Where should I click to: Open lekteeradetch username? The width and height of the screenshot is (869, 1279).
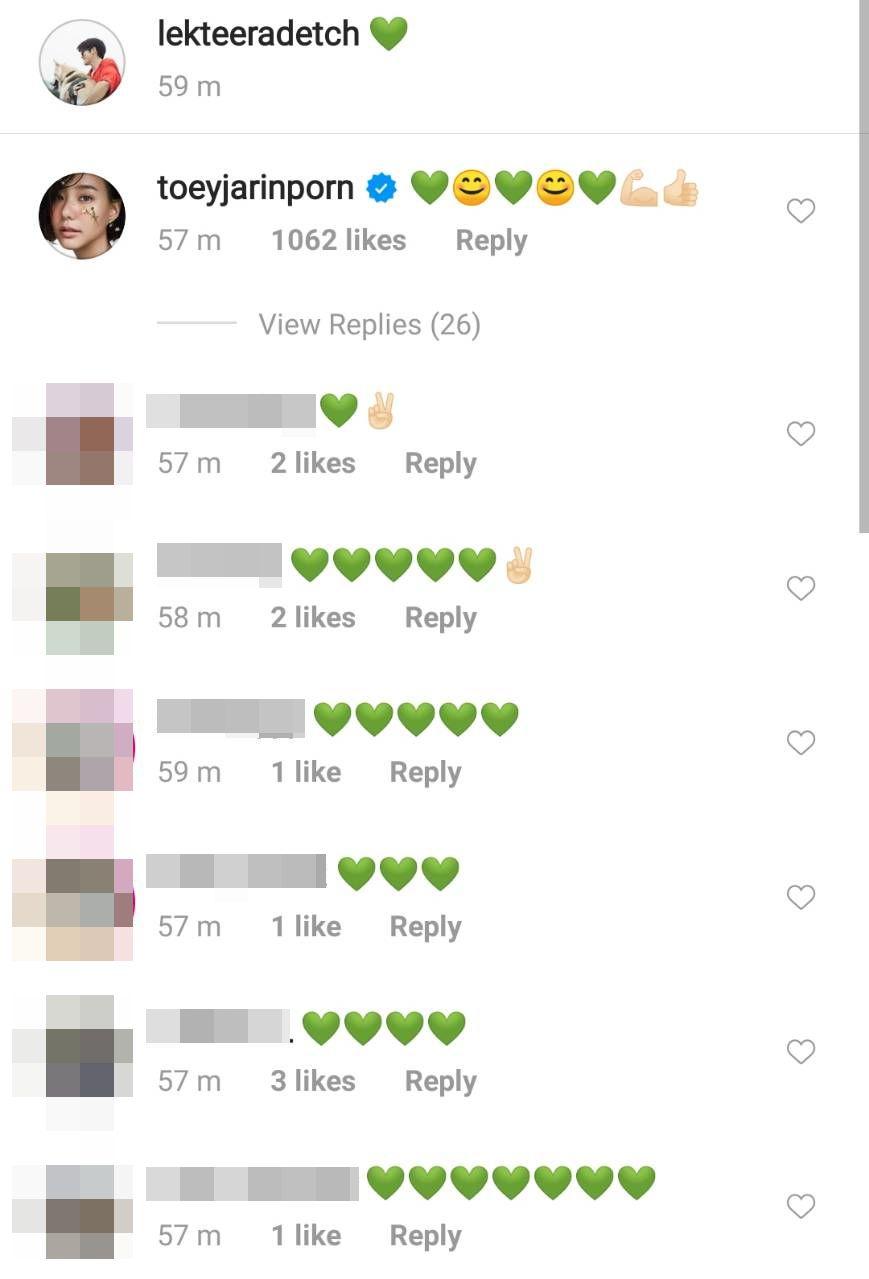[258, 34]
